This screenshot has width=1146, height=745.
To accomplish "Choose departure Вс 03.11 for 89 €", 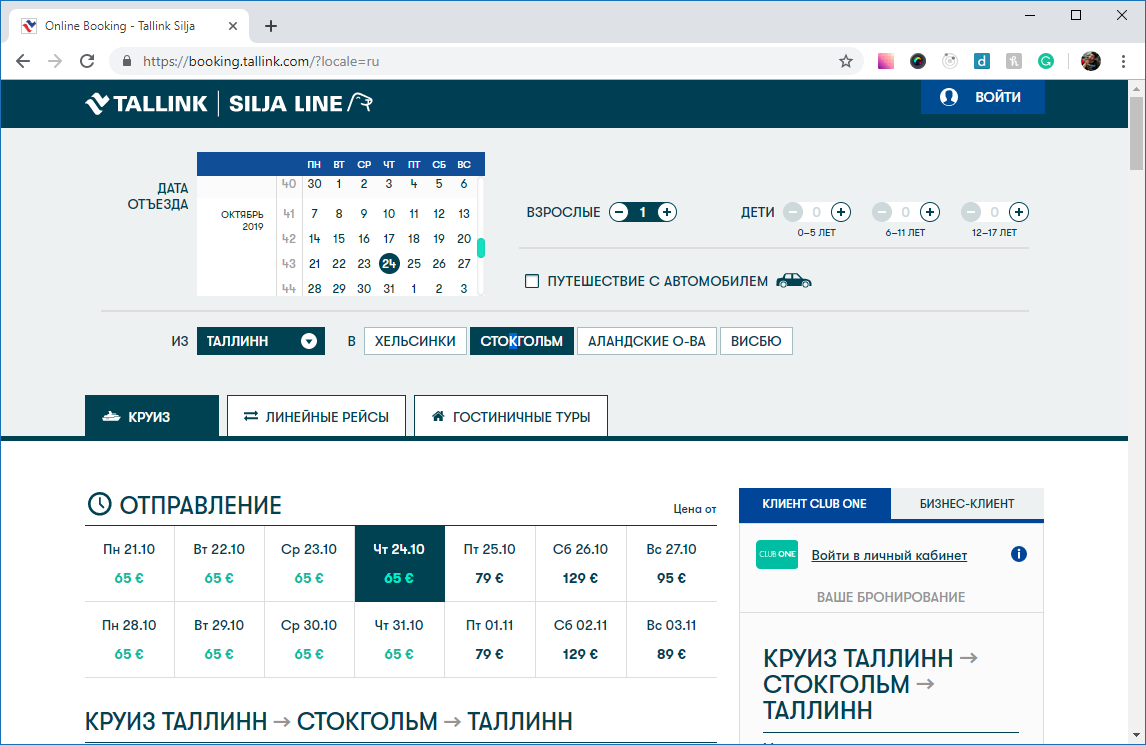I will point(672,640).
